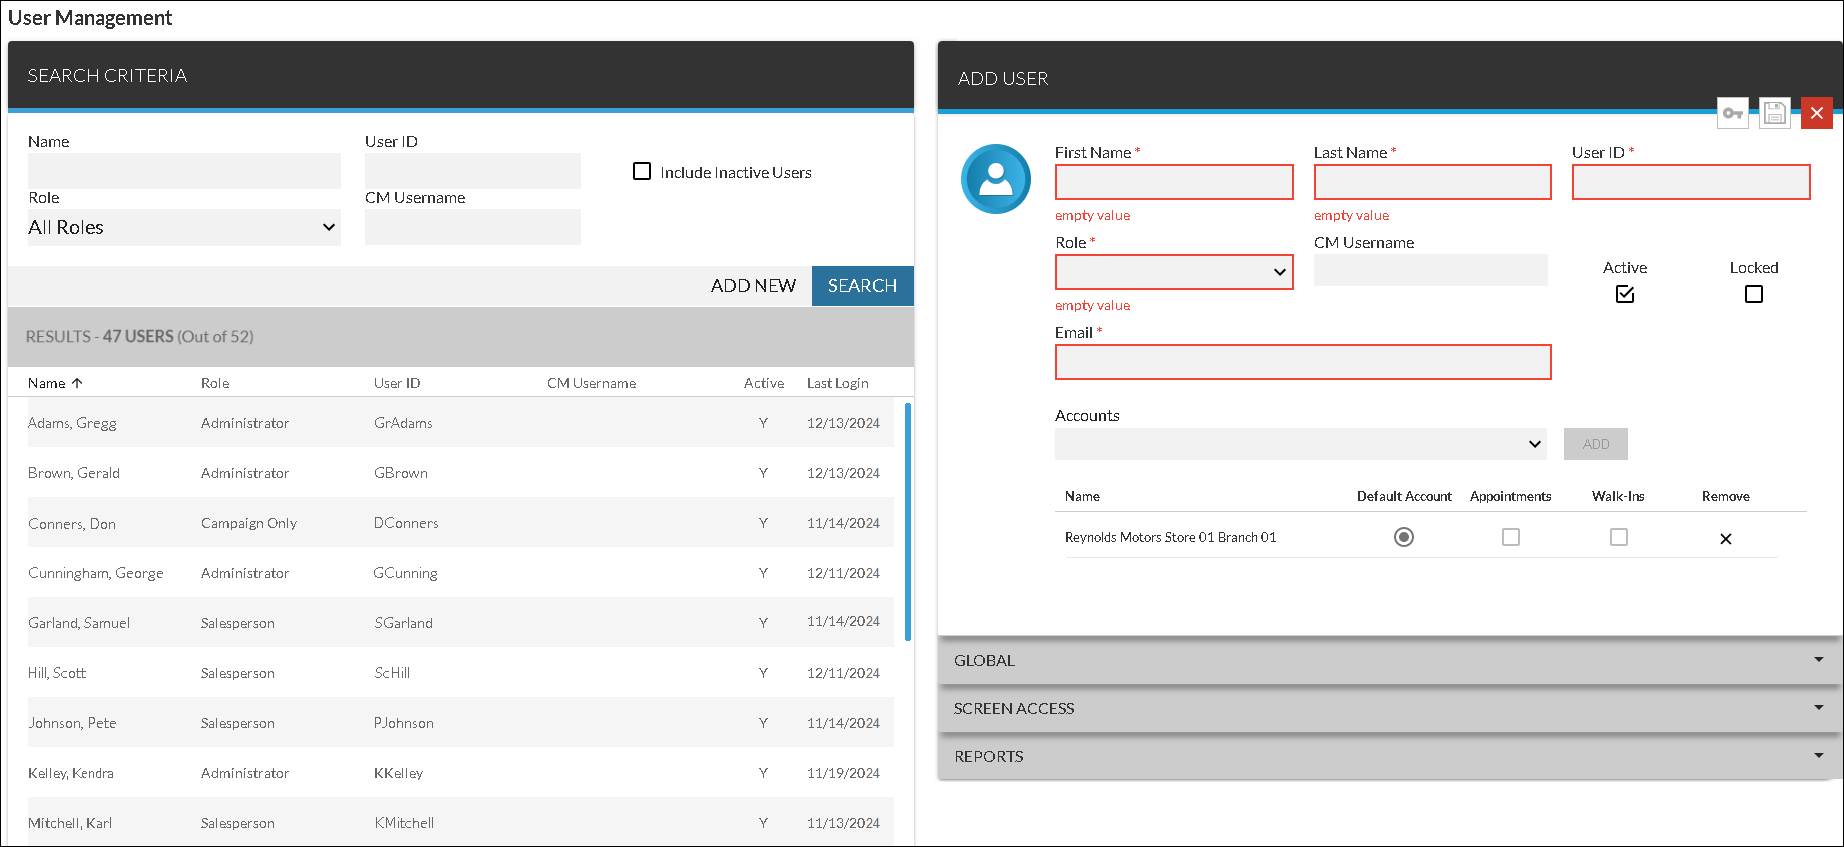Viewport: 1844px width, 847px height.
Task: Sort results by Name column arrow
Action: click(x=77, y=383)
